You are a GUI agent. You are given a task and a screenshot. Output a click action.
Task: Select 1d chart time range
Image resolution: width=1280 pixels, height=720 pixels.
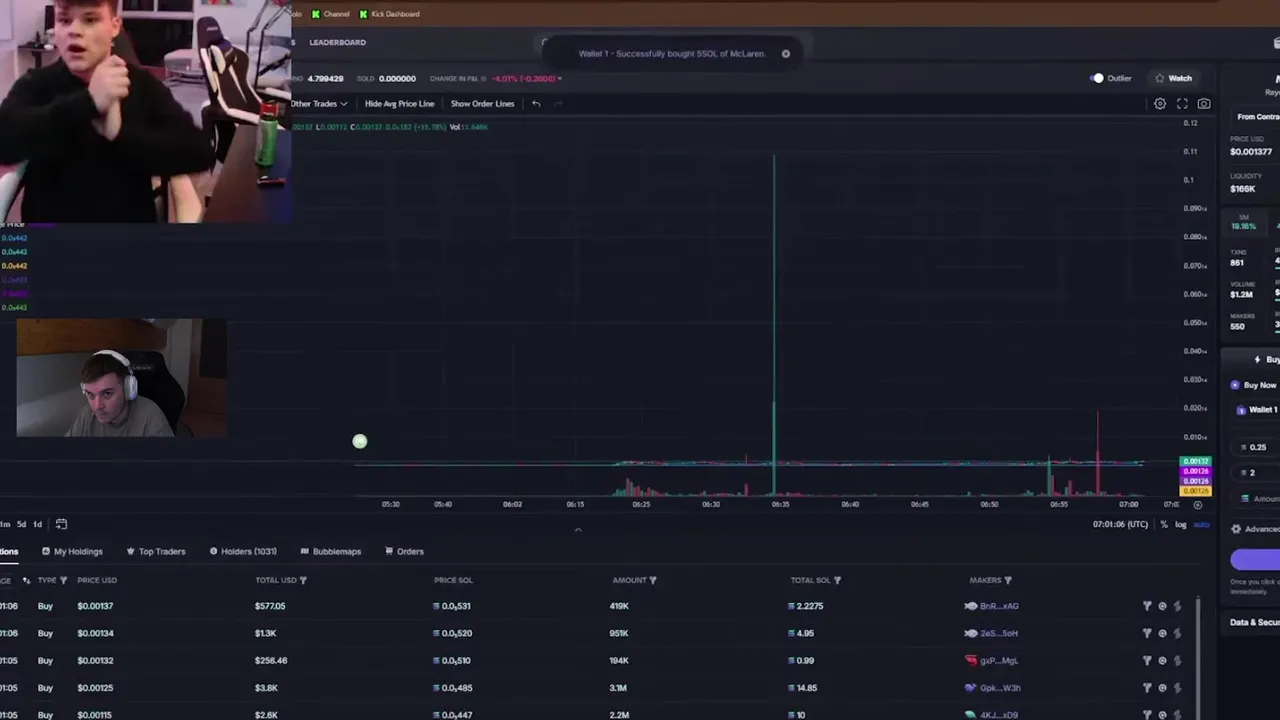click(38, 524)
